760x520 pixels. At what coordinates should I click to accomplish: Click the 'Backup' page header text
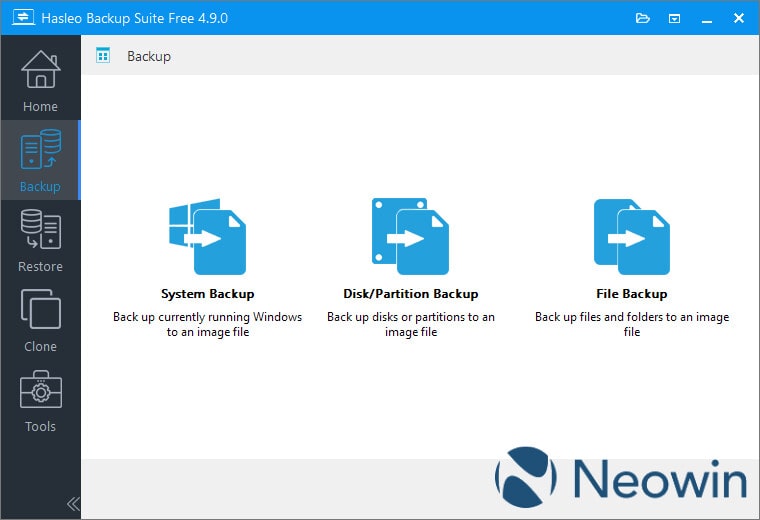tap(149, 57)
